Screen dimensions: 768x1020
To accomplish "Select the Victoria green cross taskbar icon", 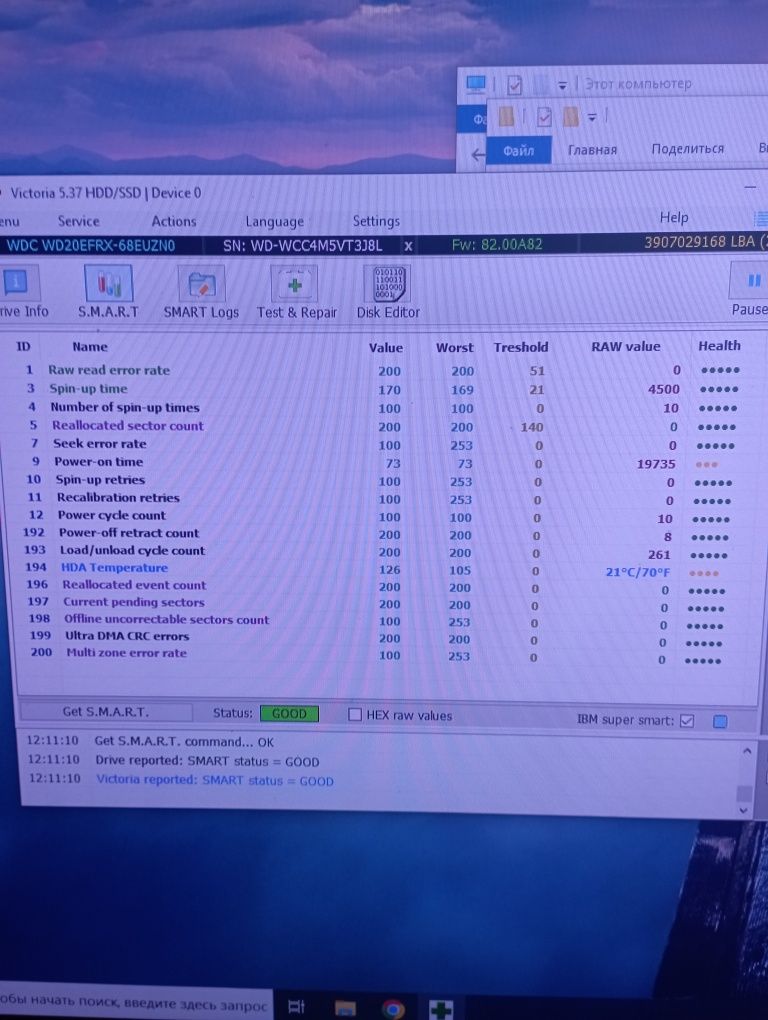I will (x=441, y=1010).
